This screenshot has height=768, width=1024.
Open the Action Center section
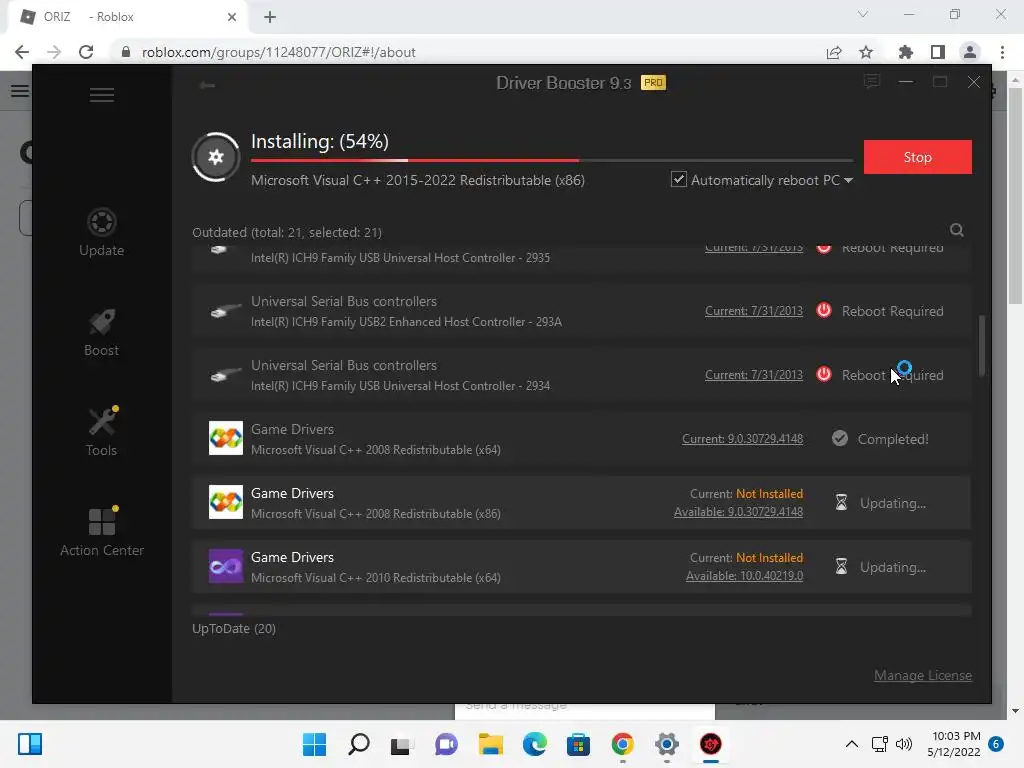coord(102,532)
